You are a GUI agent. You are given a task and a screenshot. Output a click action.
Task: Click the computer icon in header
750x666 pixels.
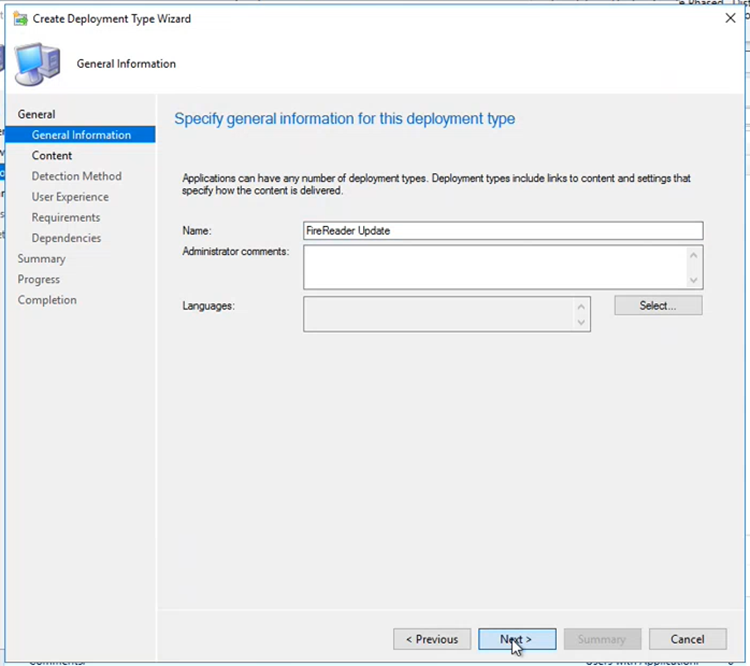[x=37, y=64]
